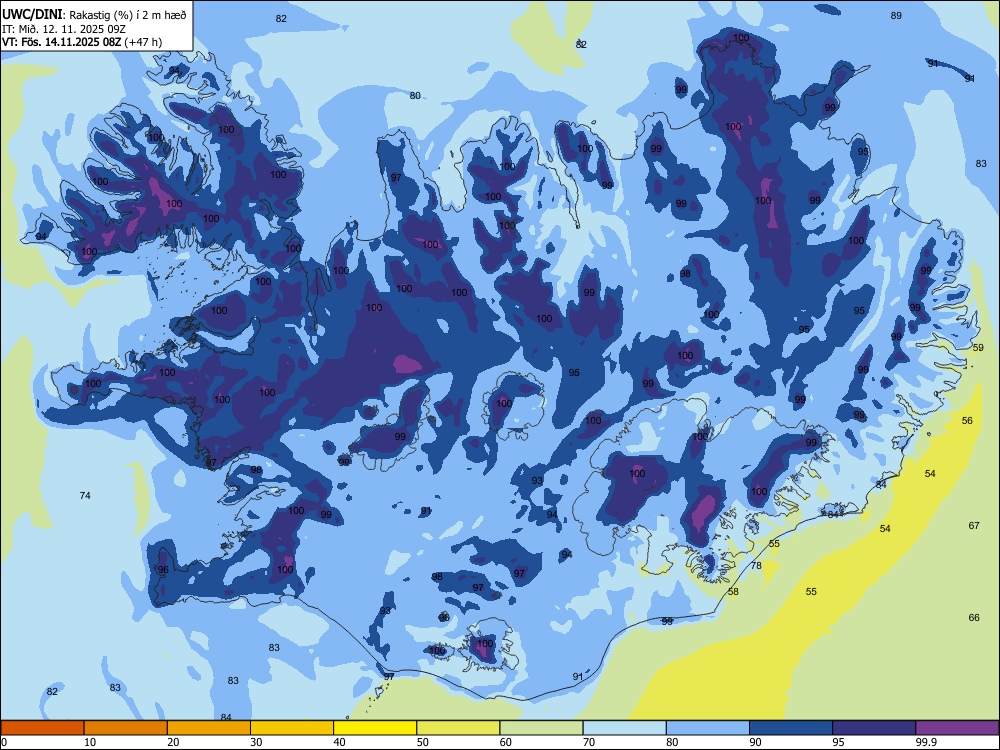Click the 90–95 dark blue legend swatch
This screenshot has width=1000, height=750.
[791, 728]
